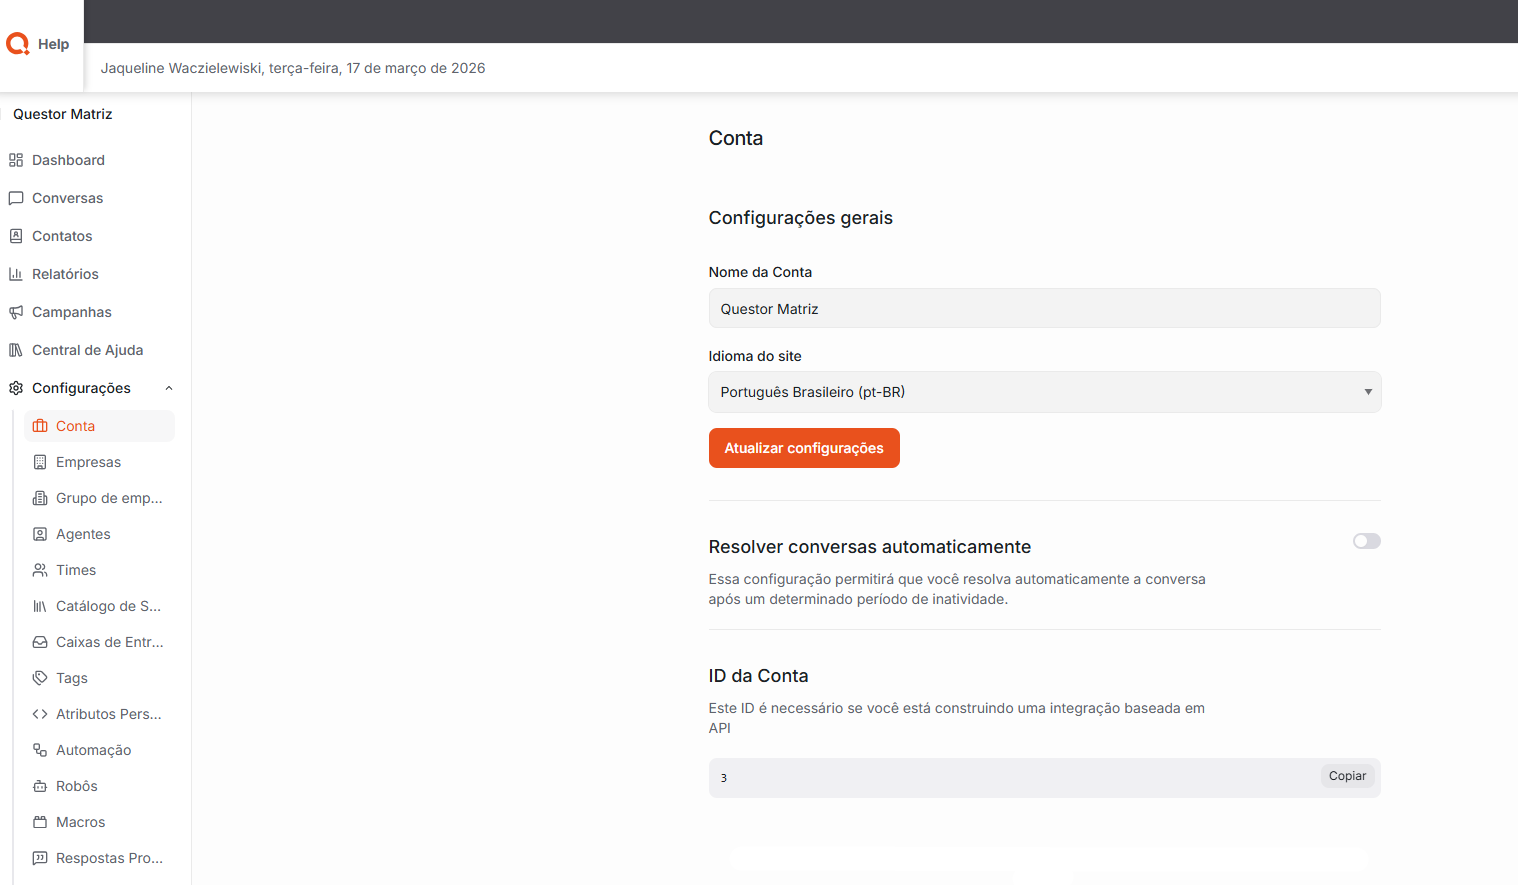The height and width of the screenshot is (885, 1518).
Task: Click the Relatórios bar chart icon
Action: tap(16, 274)
